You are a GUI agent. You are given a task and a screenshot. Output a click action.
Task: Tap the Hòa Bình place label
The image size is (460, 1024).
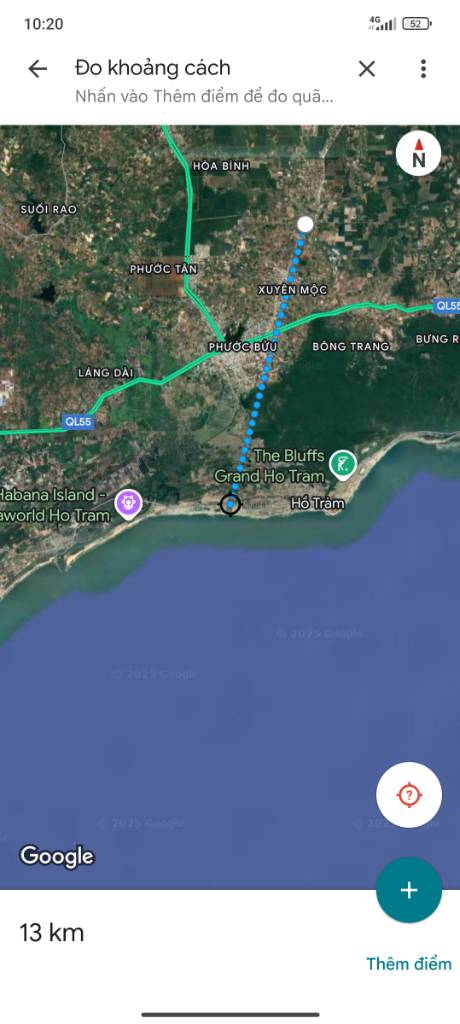click(222, 166)
